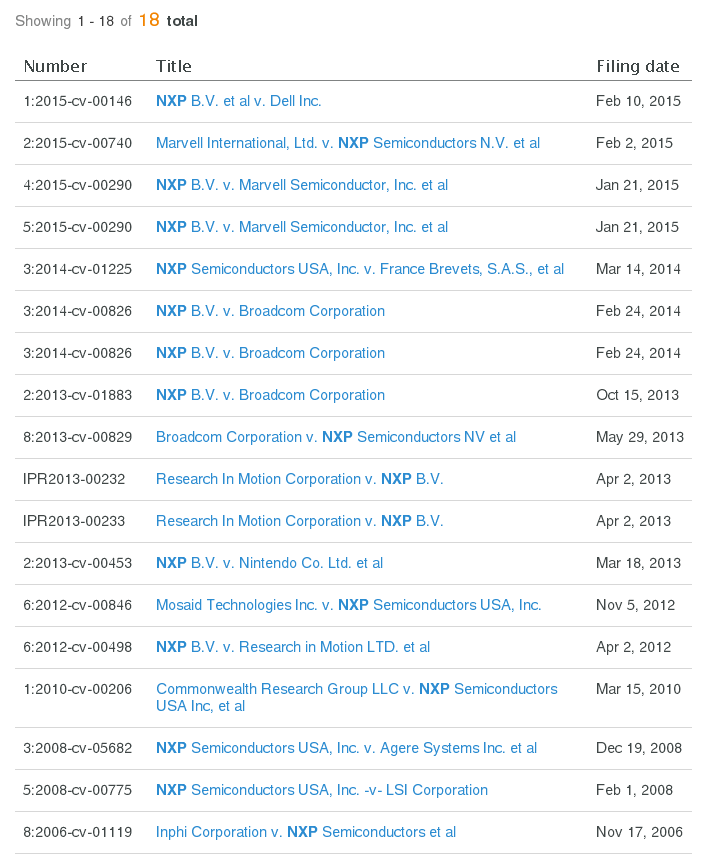Open NXP Semiconductors USA v. LSI Corporation case
This screenshot has height=860, width=706.
[321, 790]
